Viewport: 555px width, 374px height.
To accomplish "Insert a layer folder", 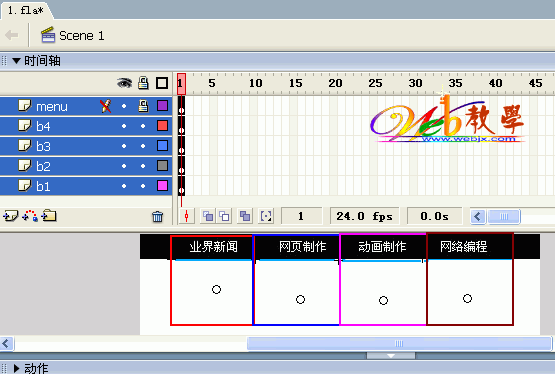I will pos(49,215).
